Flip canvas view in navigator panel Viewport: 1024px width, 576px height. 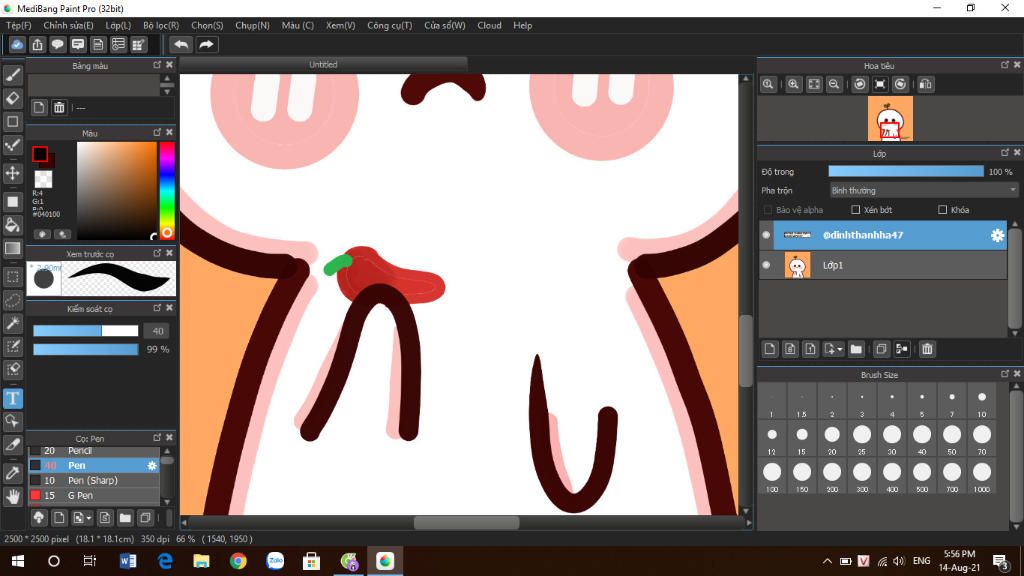point(925,84)
